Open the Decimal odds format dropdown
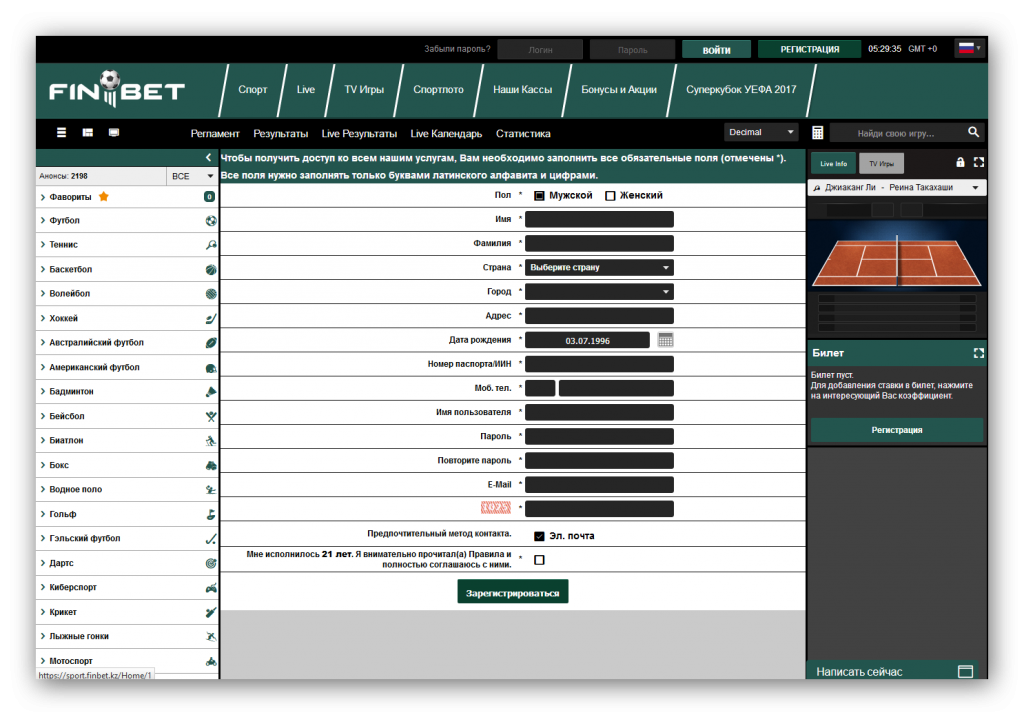 tap(761, 133)
